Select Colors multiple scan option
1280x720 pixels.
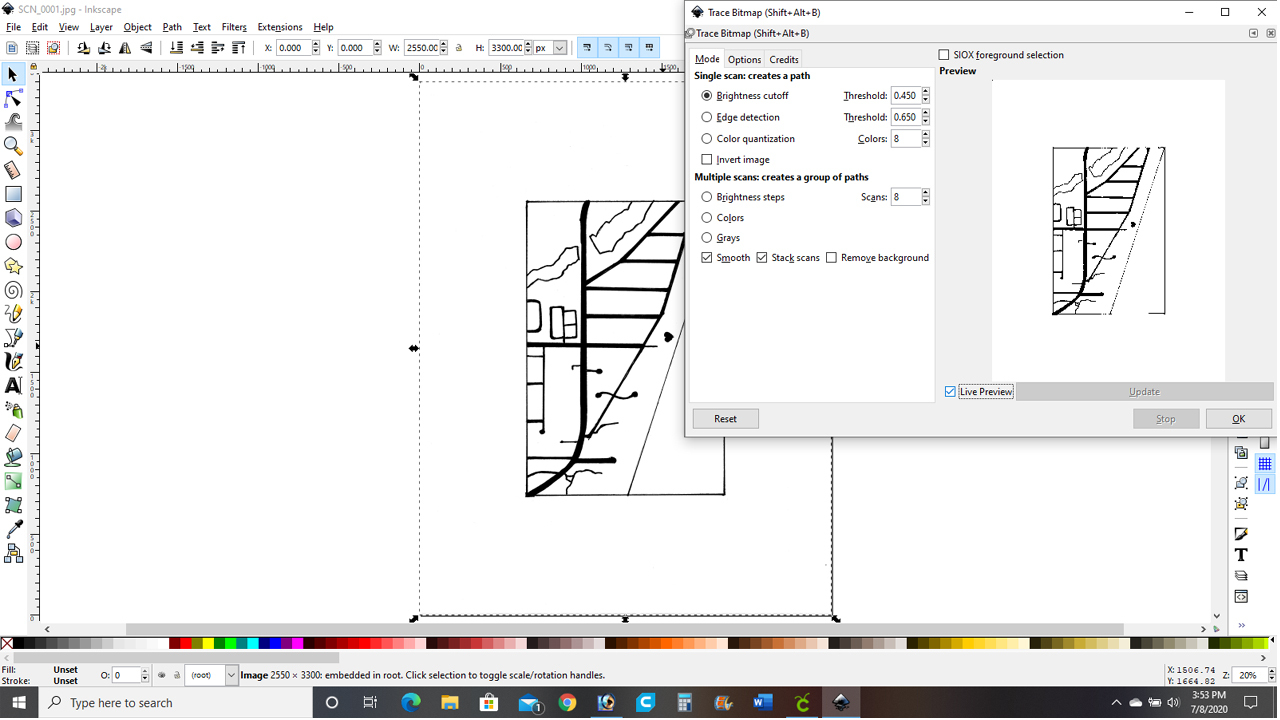(707, 218)
